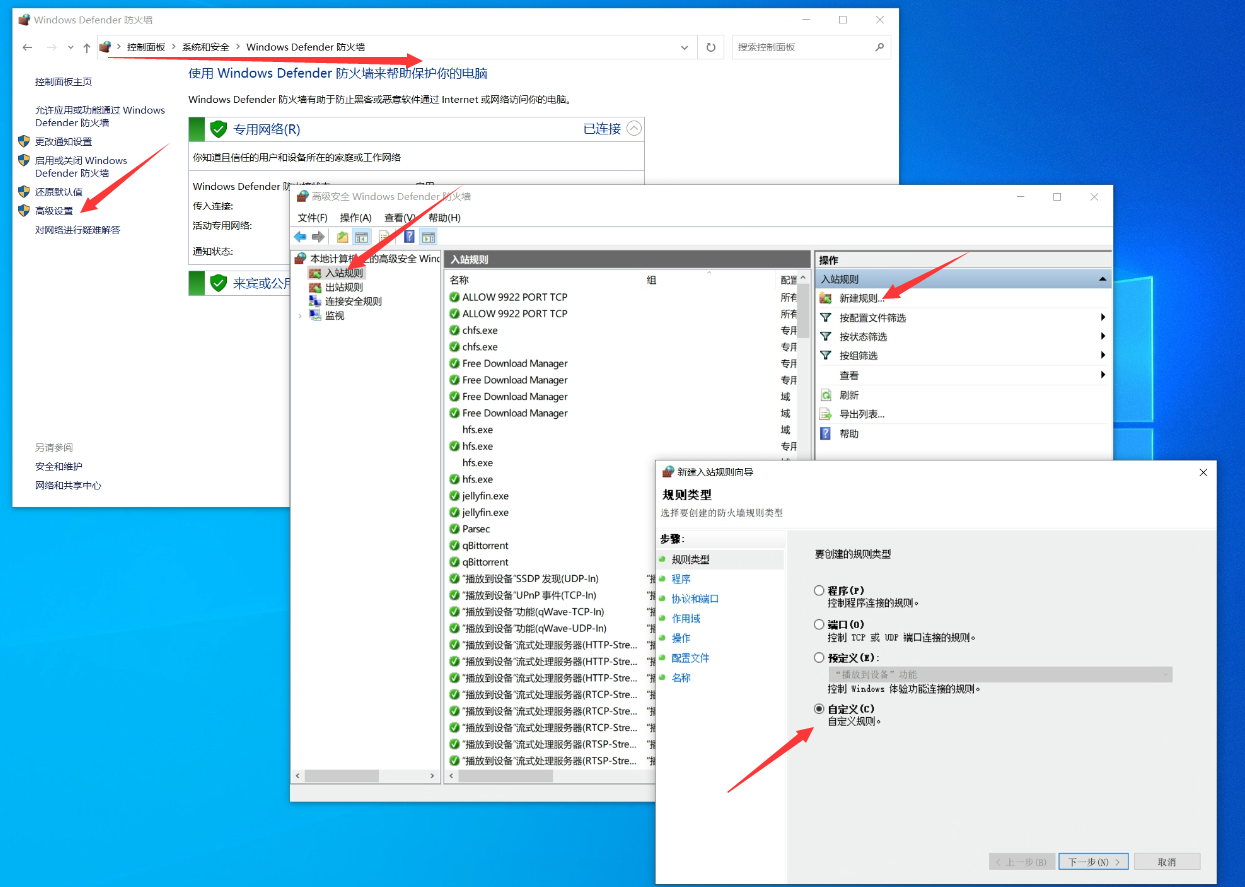Go back using the MMC toolbar back arrow
Viewport: 1245px width, 887px height.
point(300,237)
